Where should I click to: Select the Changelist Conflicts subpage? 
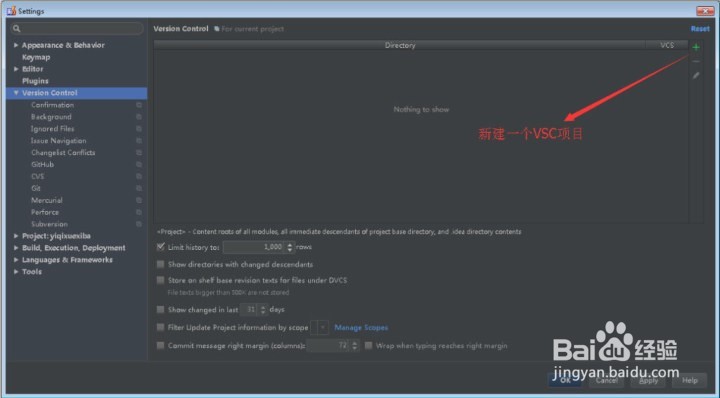(63, 153)
